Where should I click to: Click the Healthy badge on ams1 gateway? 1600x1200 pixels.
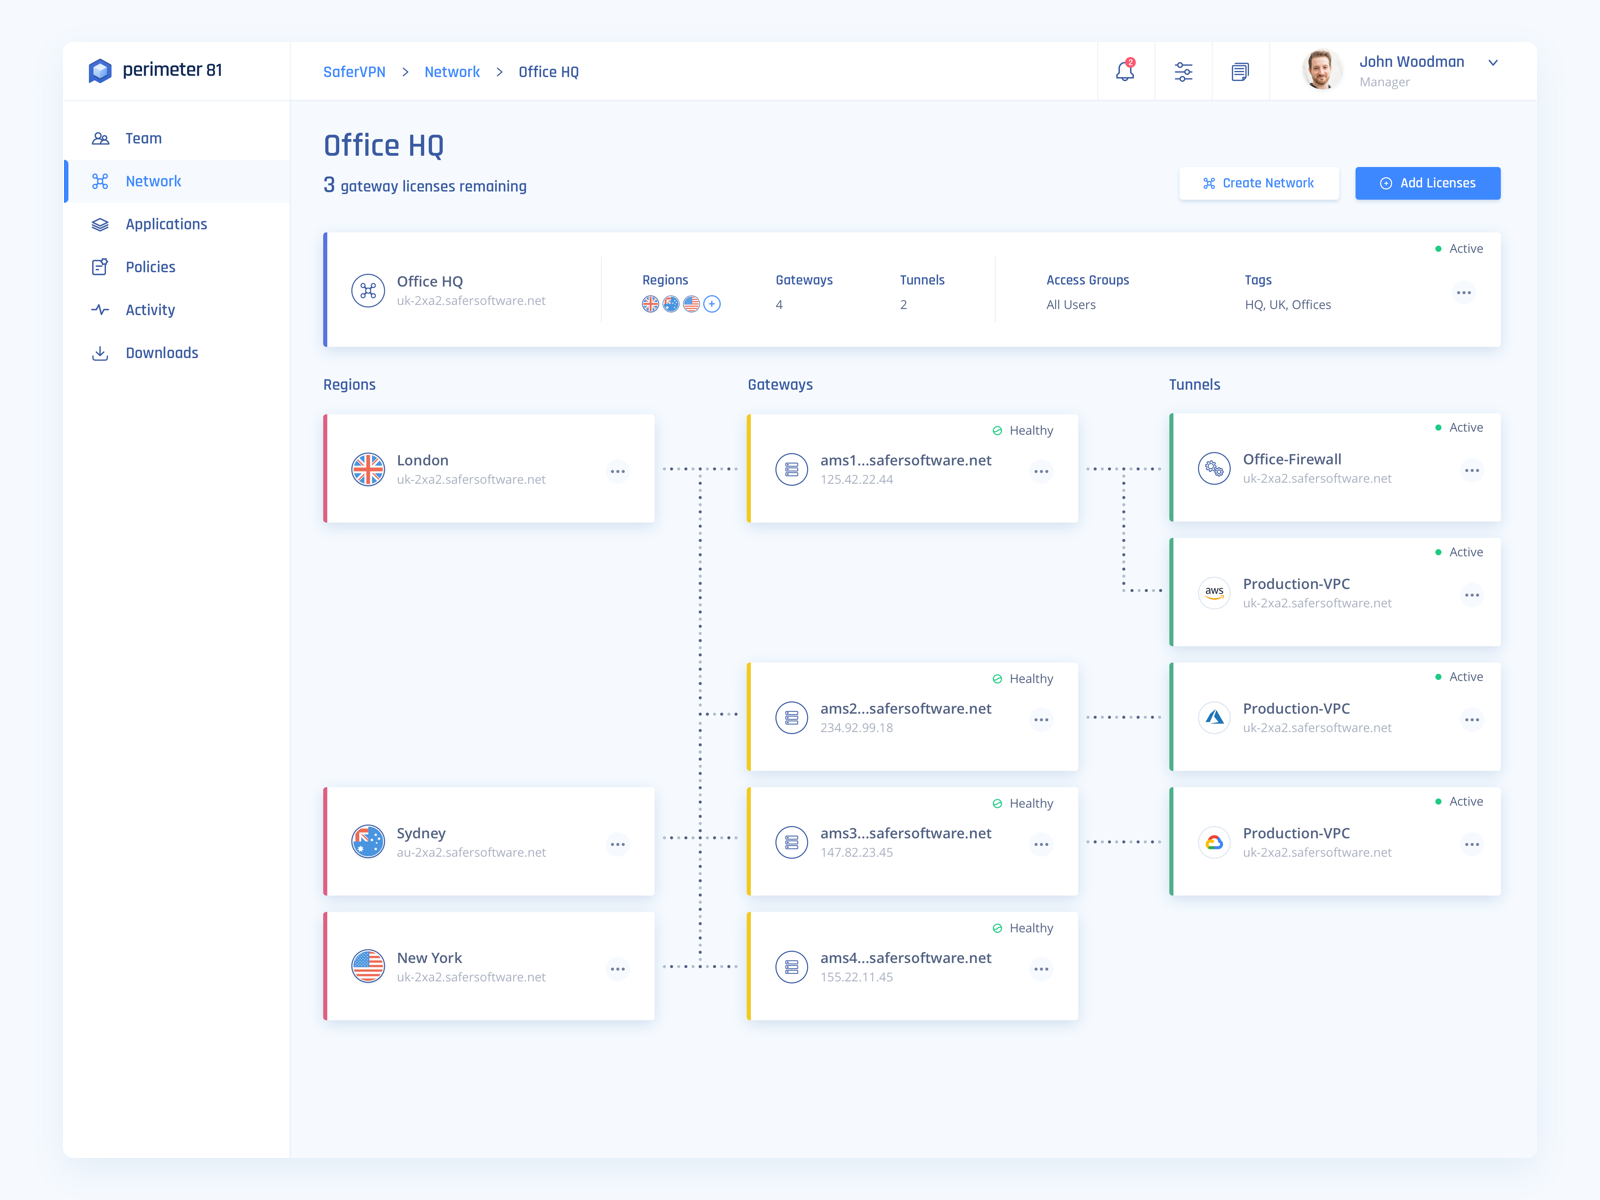pos(1023,430)
